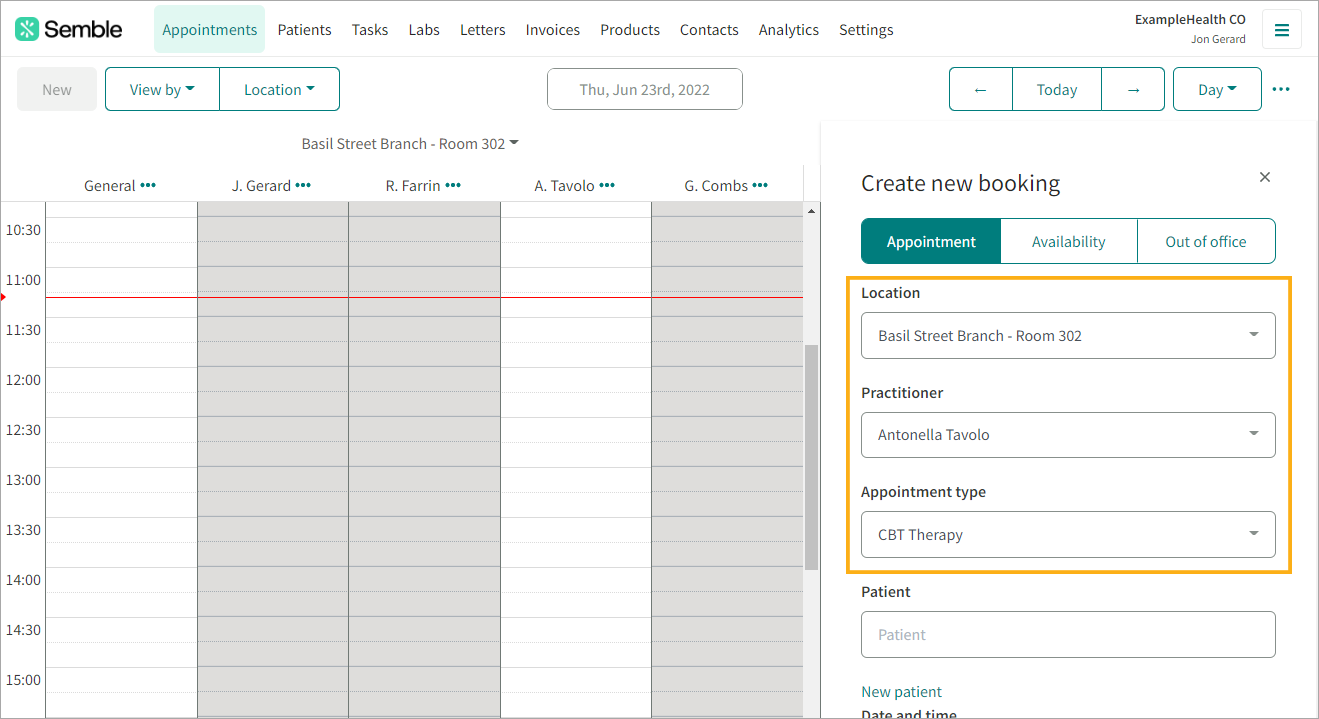
Task: Switch to Availability booking tab
Action: [x=1069, y=241]
